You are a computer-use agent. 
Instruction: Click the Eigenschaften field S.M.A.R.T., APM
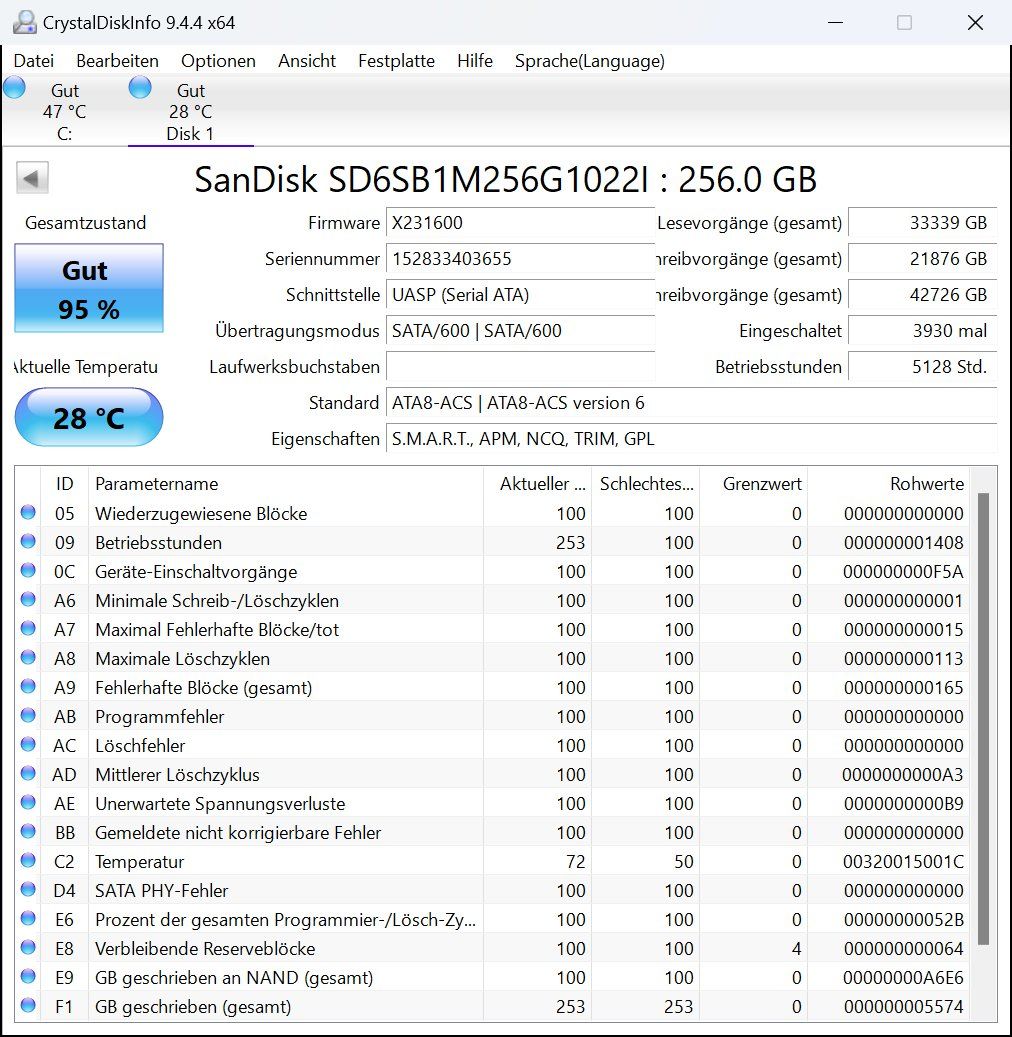click(x=691, y=438)
